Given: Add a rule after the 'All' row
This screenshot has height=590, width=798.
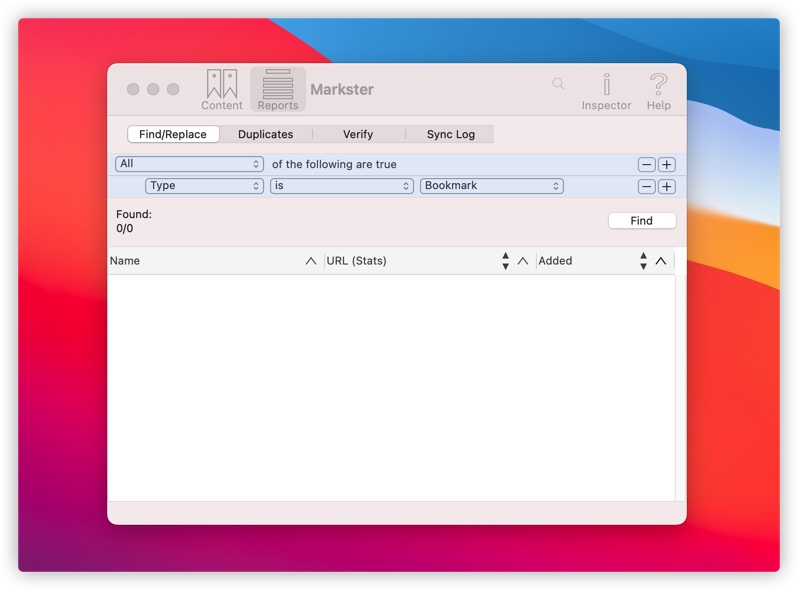Looking at the screenshot, I should coord(667,164).
